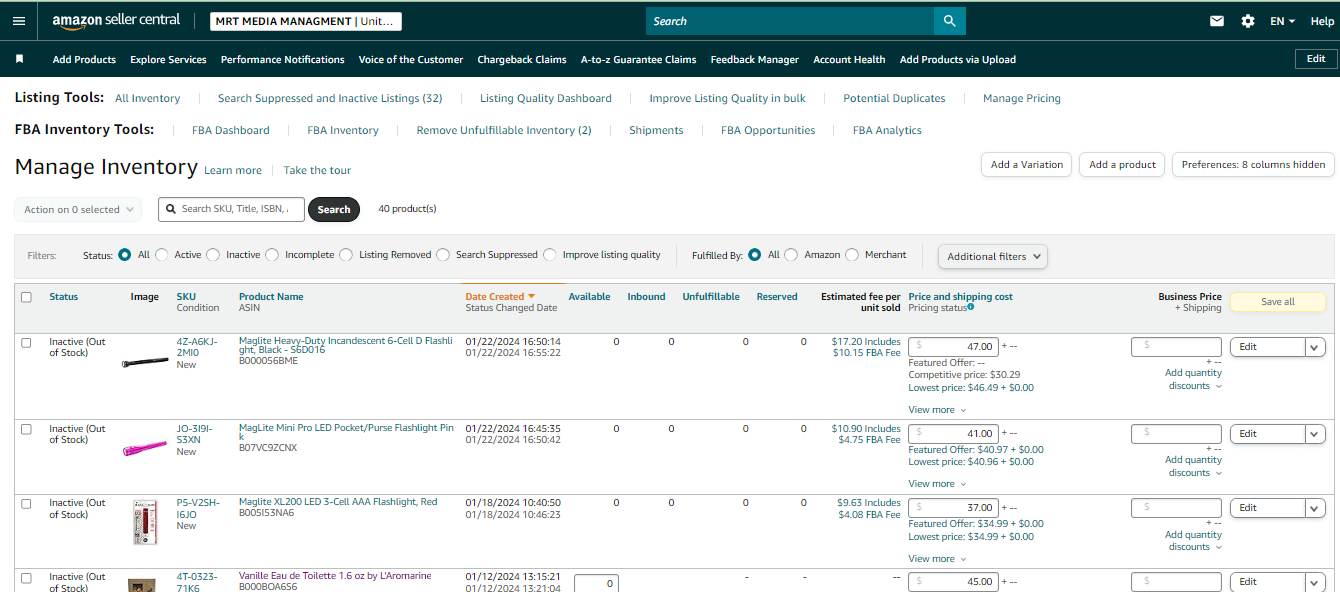The height and width of the screenshot is (592, 1340).
Task: Open the hamburger navigation menu
Action: [19, 21]
